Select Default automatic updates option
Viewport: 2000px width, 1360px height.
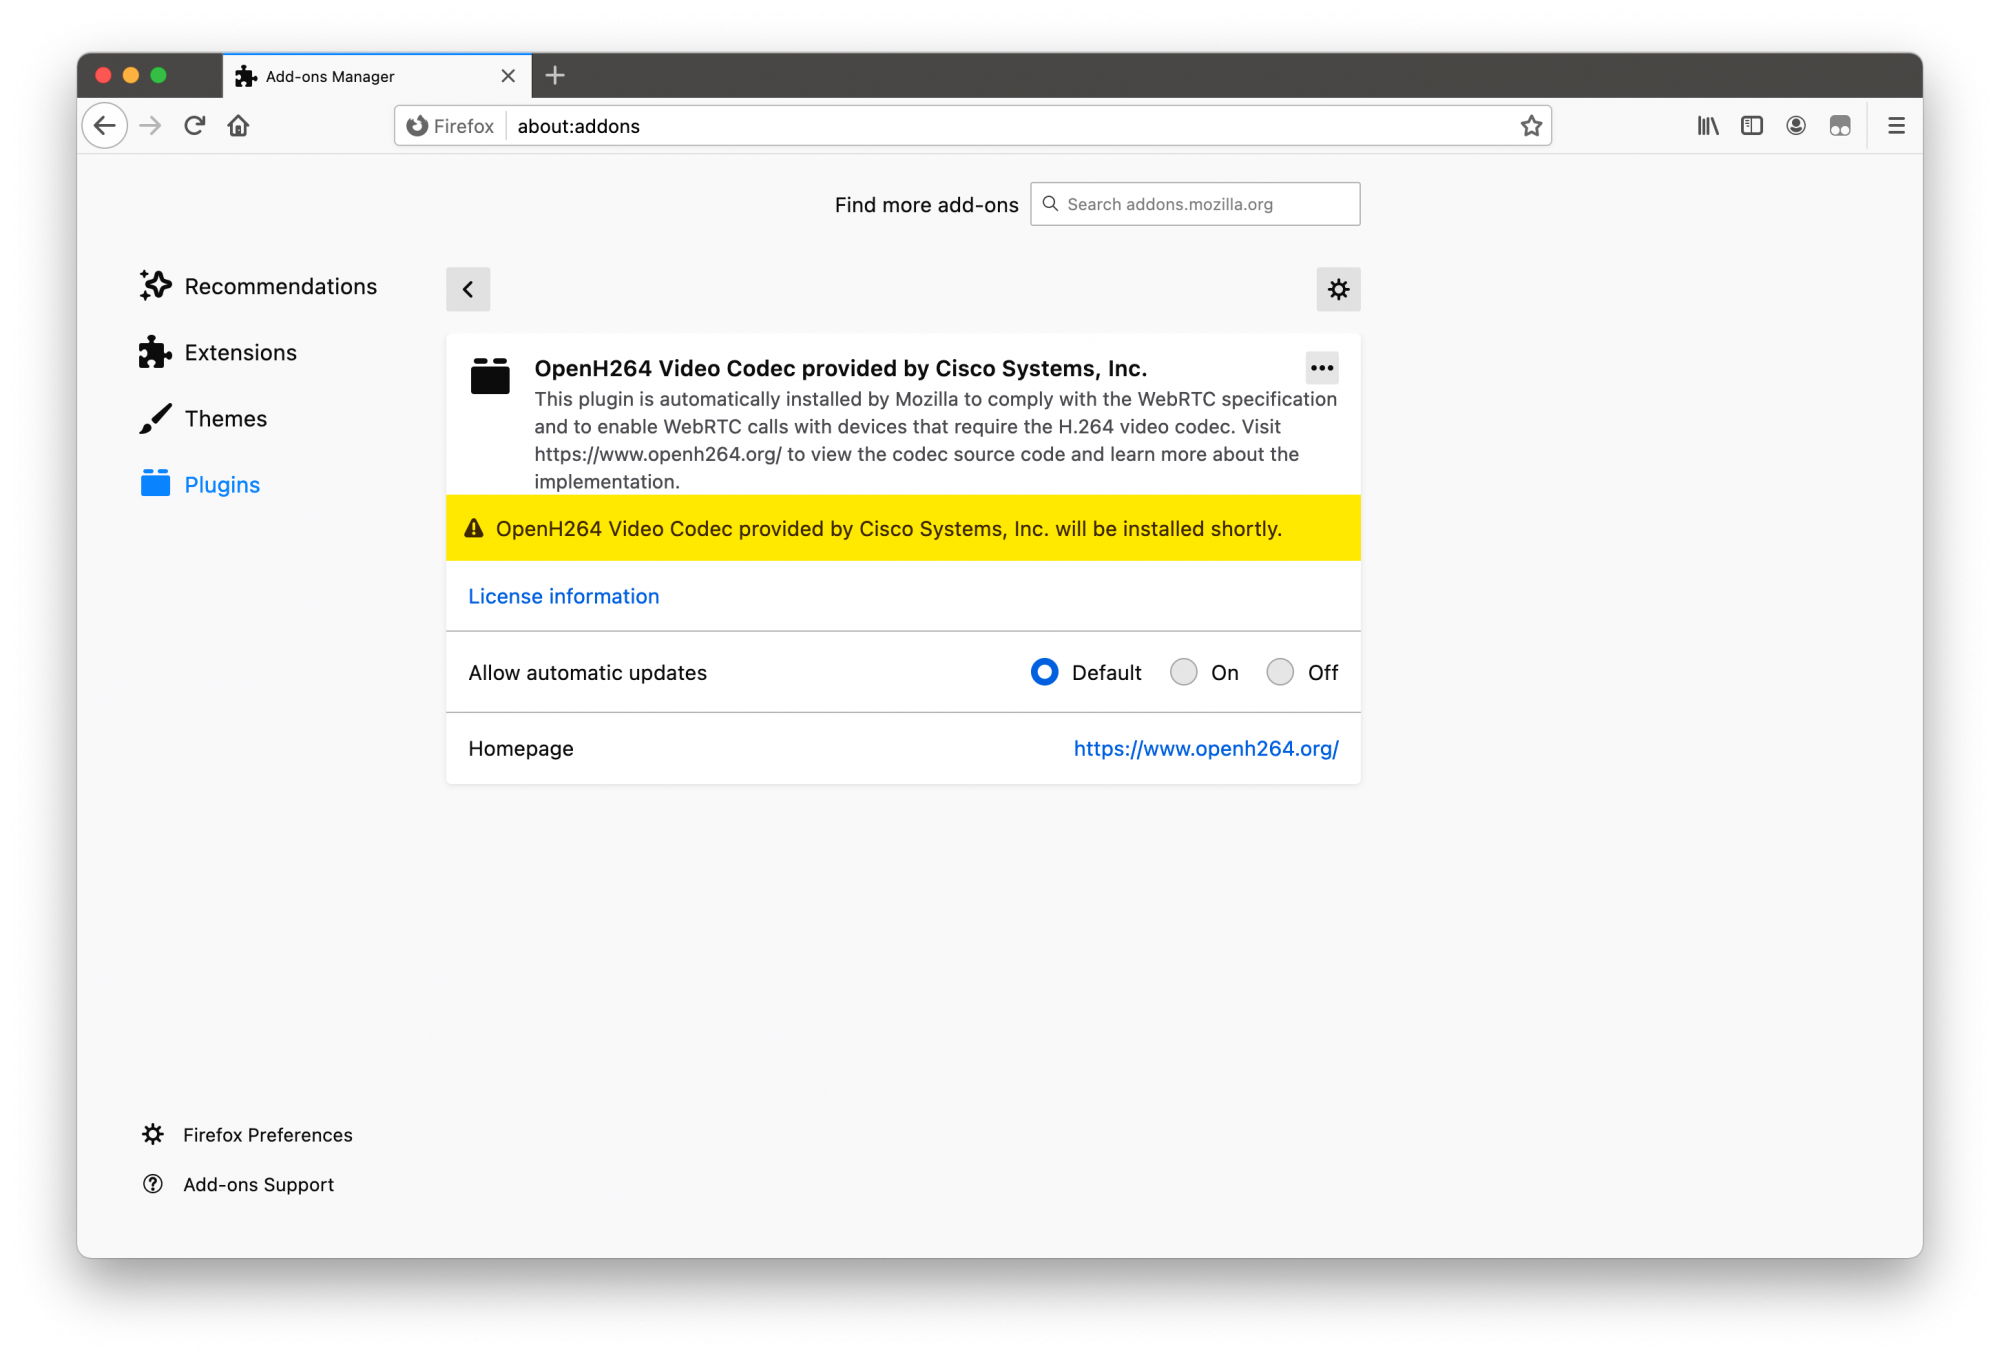(x=1044, y=672)
